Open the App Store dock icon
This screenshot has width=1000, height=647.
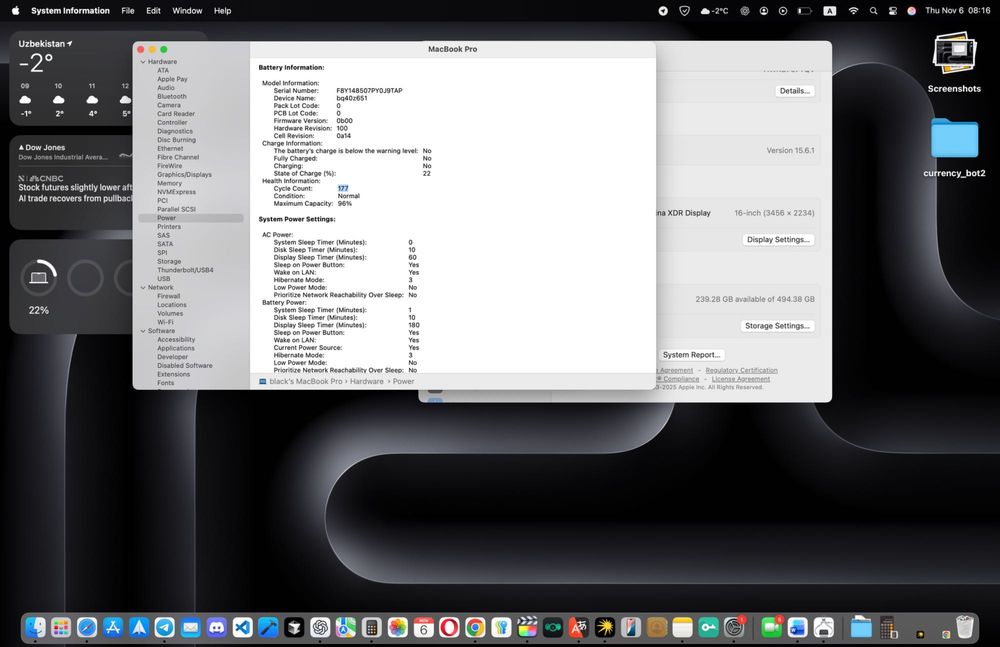coord(113,628)
